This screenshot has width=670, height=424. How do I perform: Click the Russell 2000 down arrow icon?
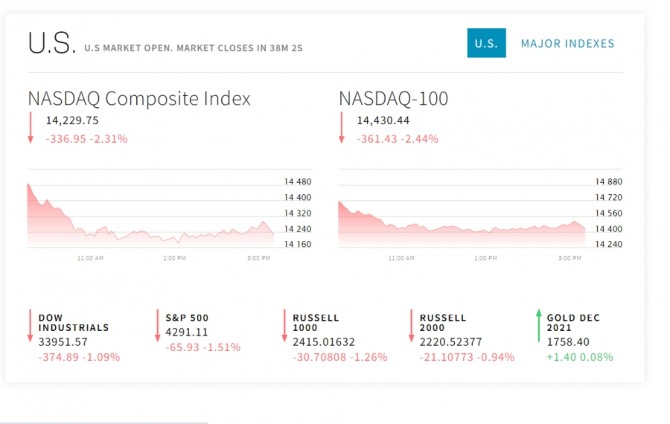point(411,327)
